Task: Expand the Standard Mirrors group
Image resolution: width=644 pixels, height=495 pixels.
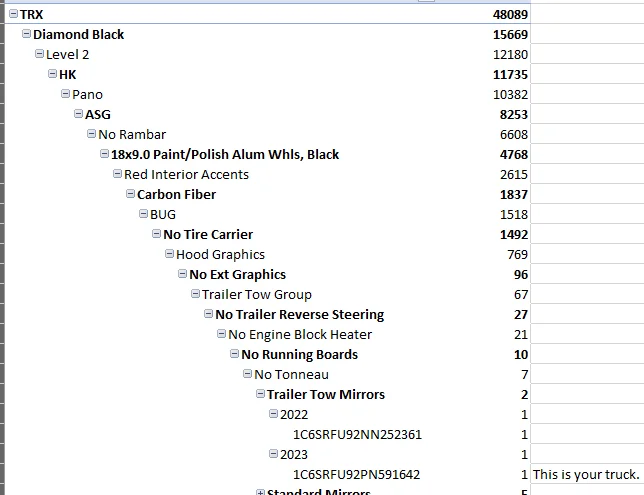Action: pyautogui.click(x=260, y=492)
